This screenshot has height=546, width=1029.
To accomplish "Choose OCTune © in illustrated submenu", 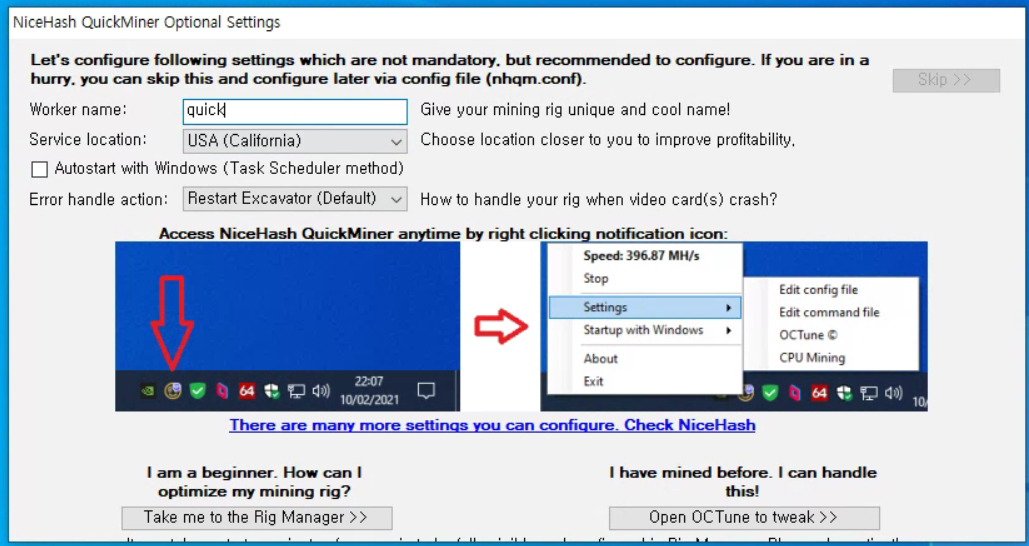I will point(808,335).
